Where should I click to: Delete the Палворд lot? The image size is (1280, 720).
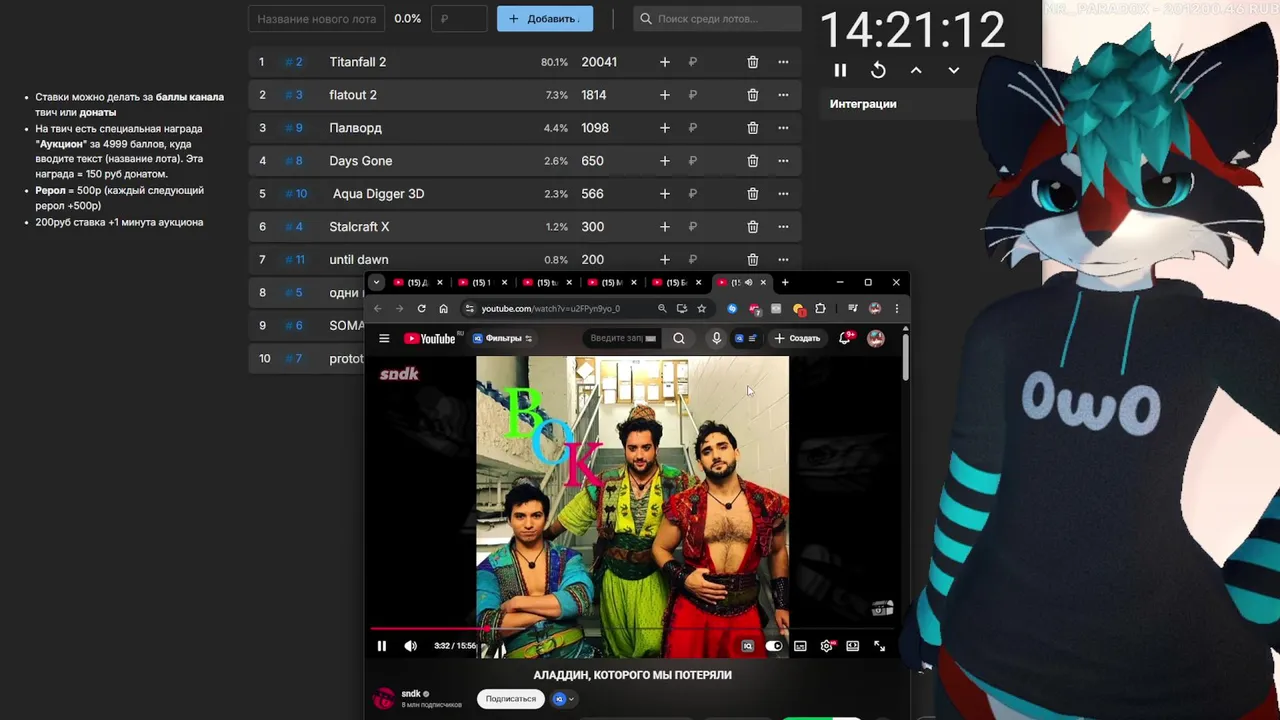pyautogui.click(x=753, y=128)
